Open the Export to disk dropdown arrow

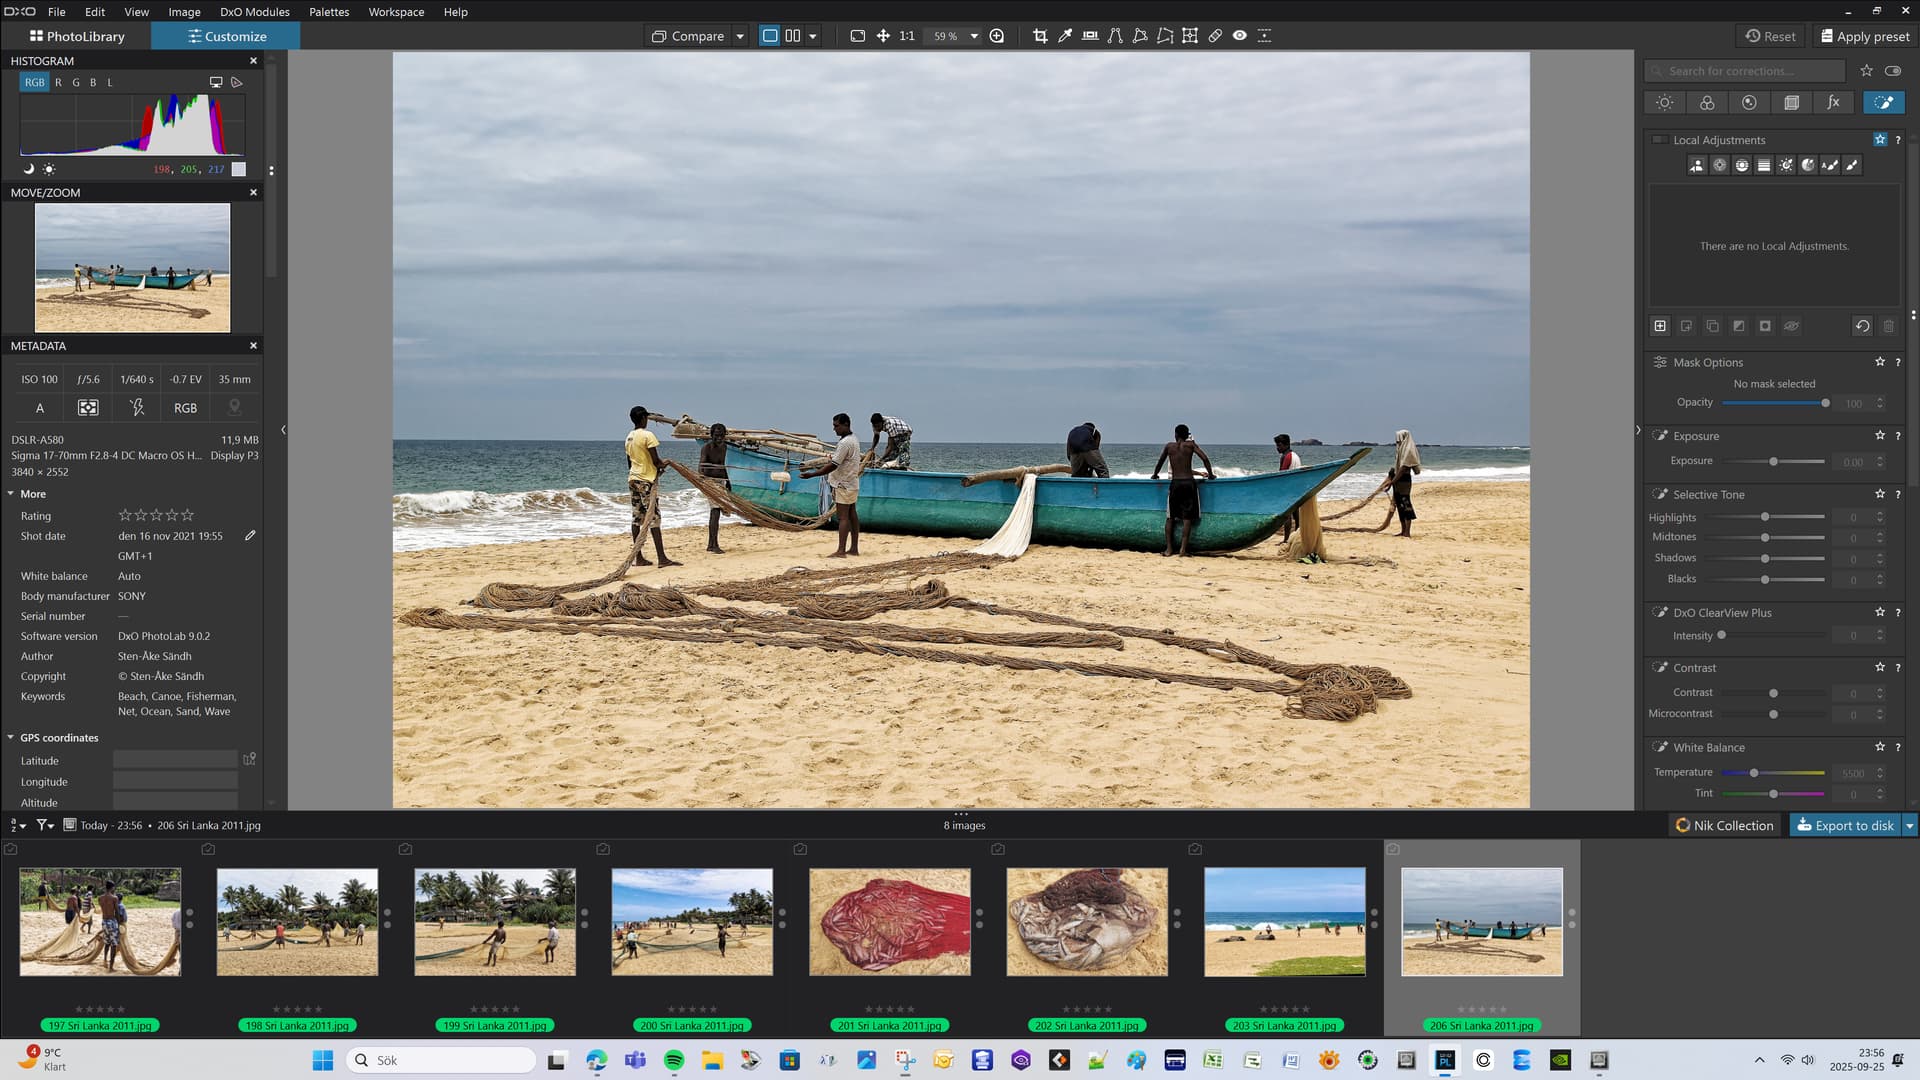(1909, 825)
